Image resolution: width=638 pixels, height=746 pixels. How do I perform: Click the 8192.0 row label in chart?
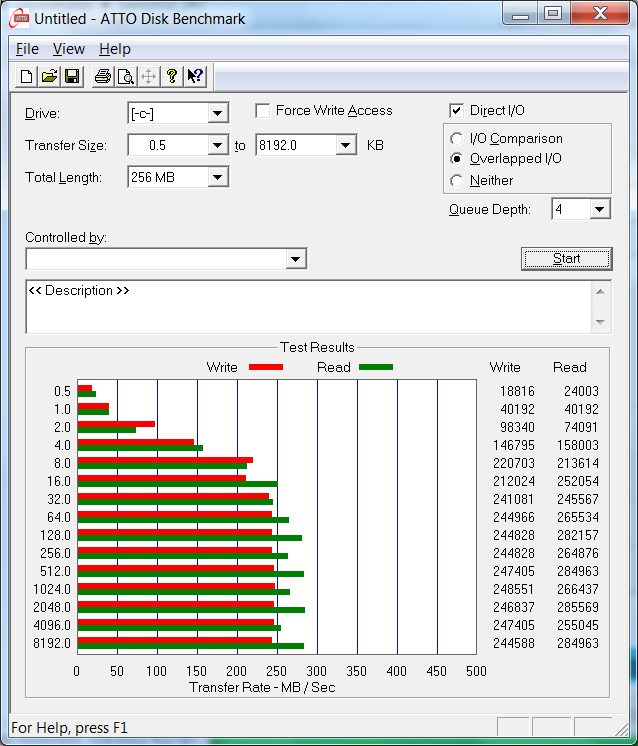tap(52, 643)
